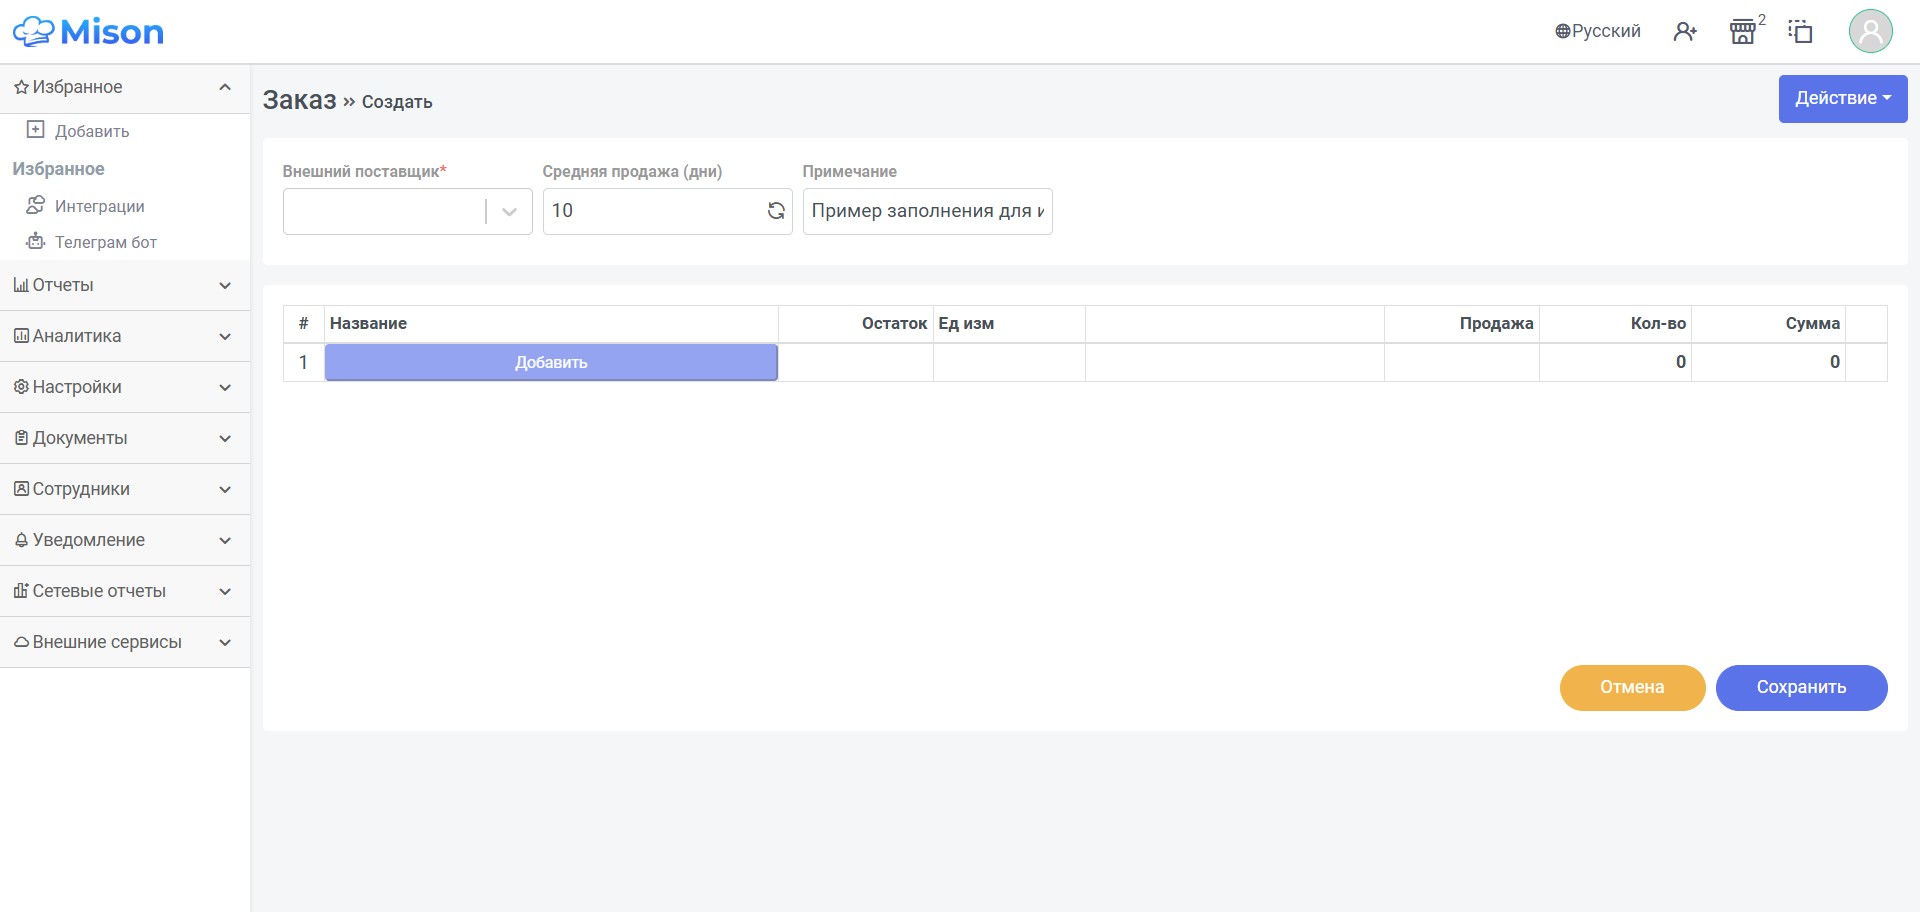
Task: Click the Mison logo
Action: coord(88,32)
